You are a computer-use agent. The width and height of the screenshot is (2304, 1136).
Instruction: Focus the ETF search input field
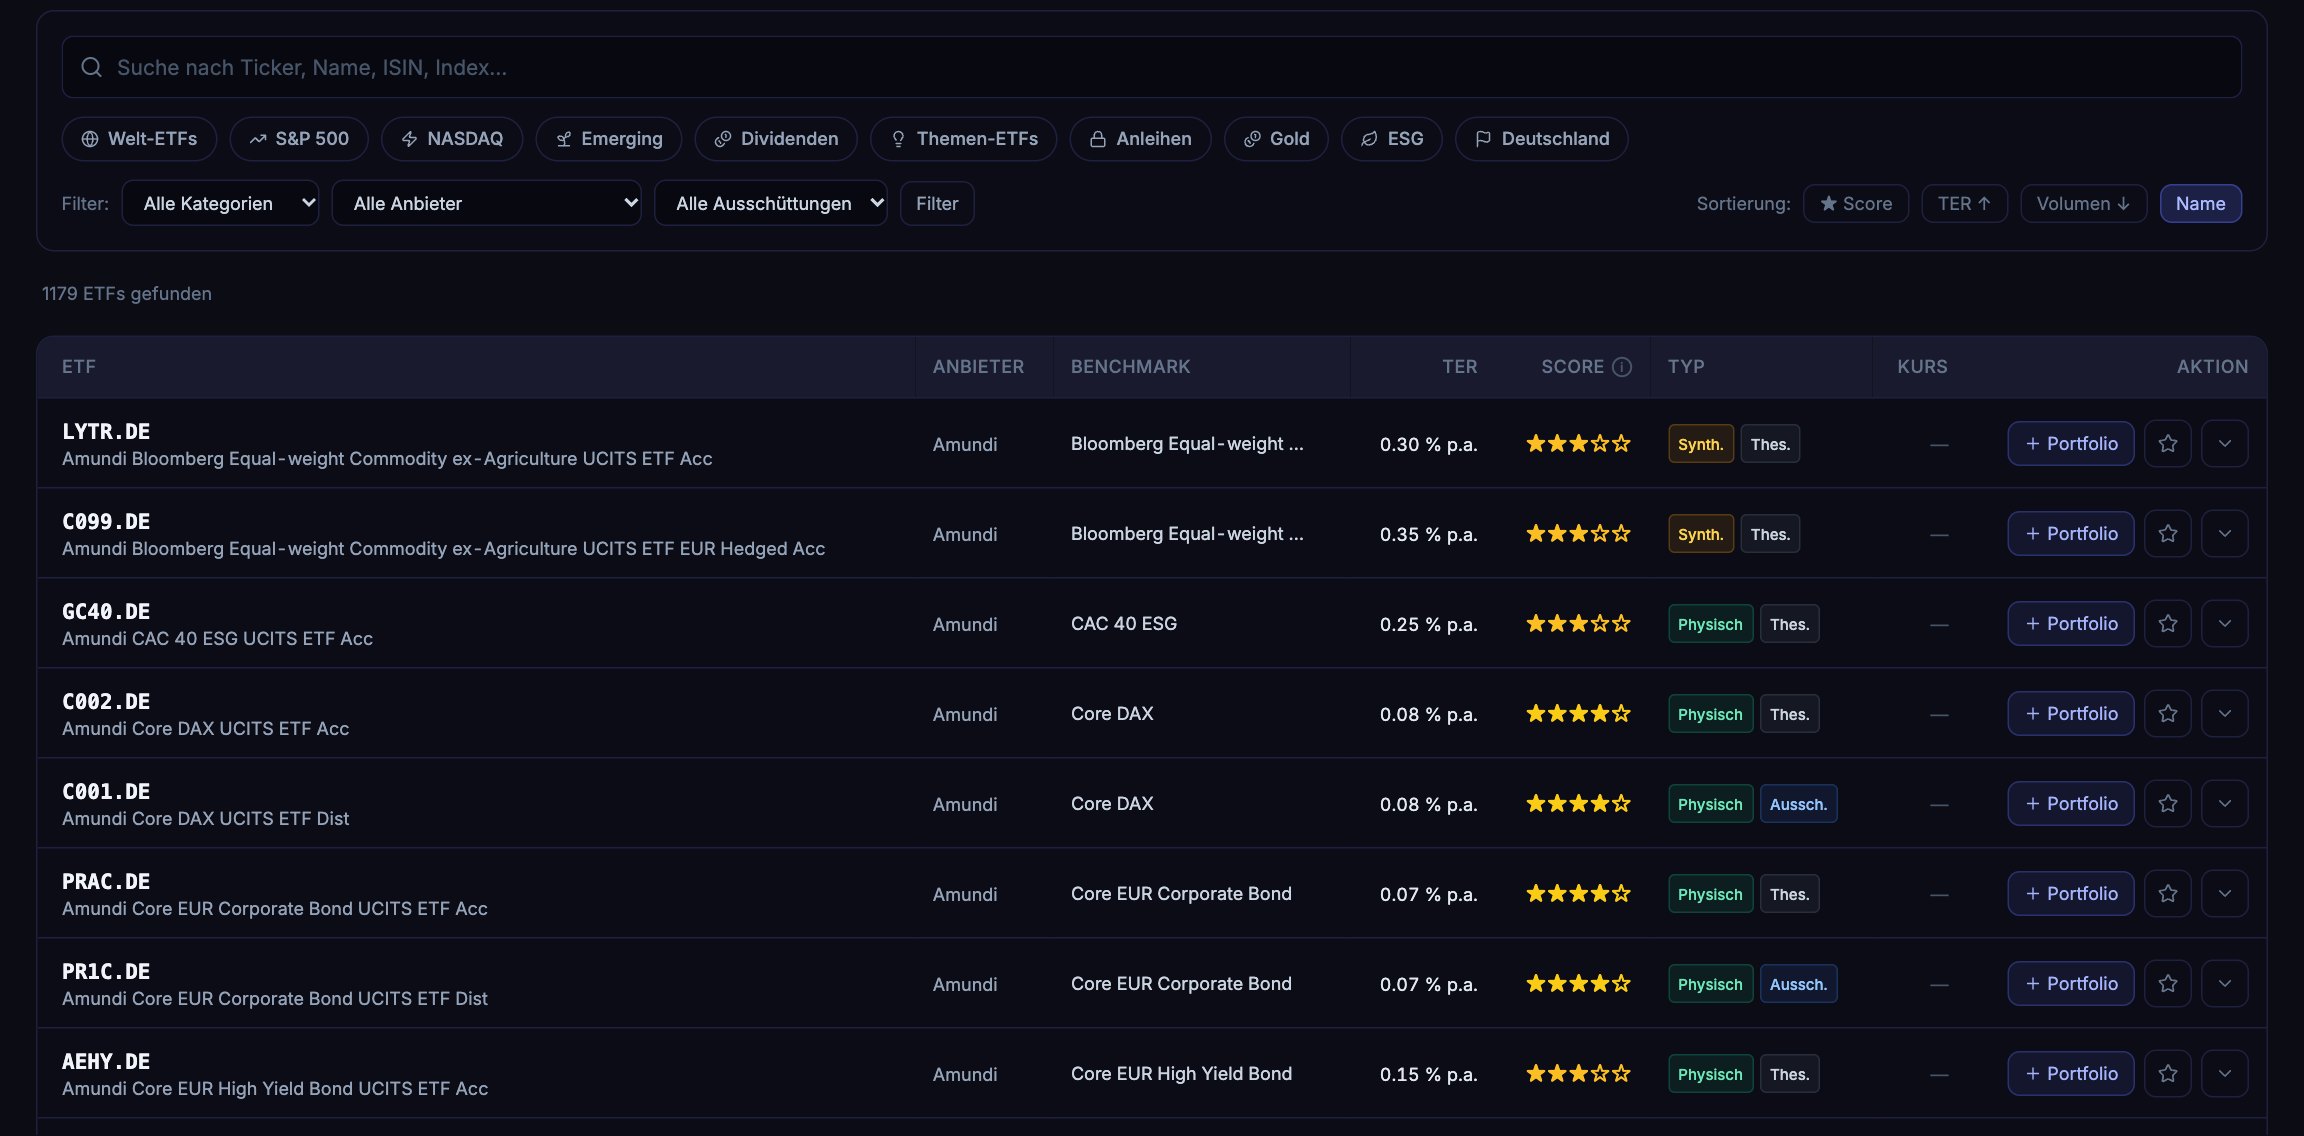1151,67
